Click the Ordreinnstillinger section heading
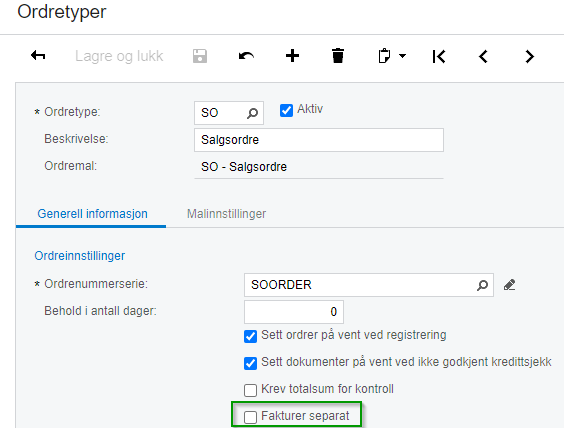564x428 pixels. pos(79,256)
